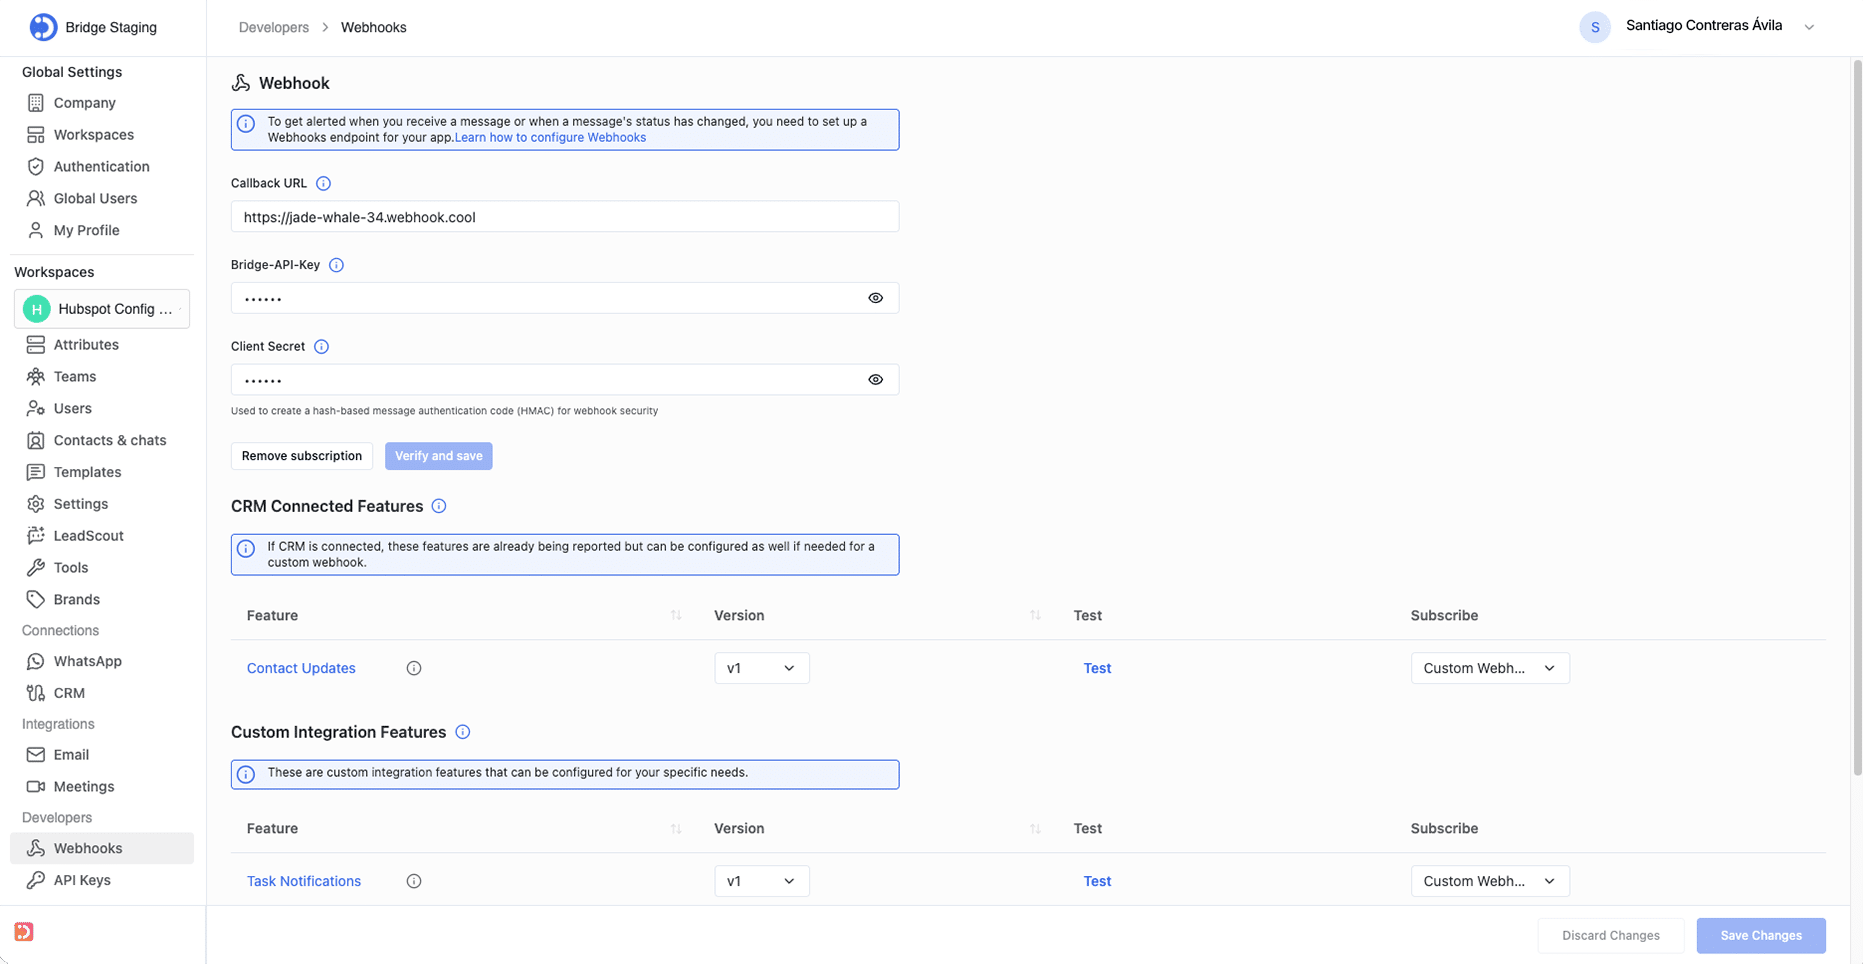Open the user account dropdown chevron
The width and height of the screenshot is (1863, 964).
[1809, 27]
